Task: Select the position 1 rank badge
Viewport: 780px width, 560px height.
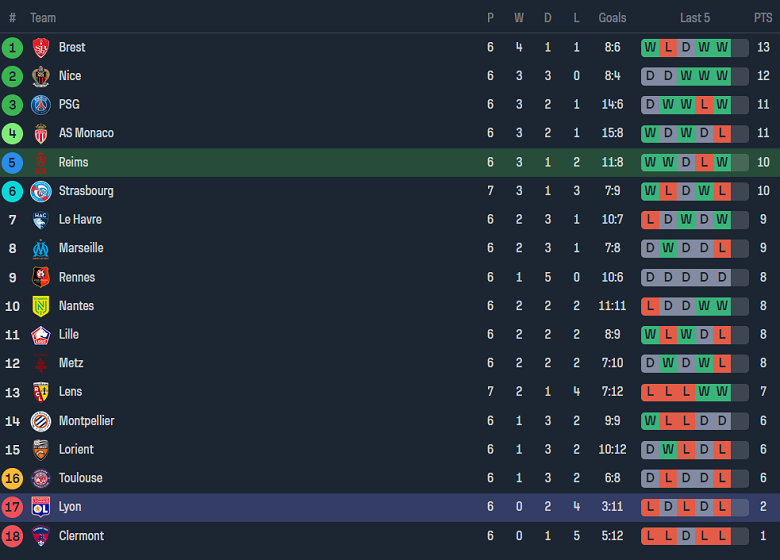Action: tap(12, 48)
